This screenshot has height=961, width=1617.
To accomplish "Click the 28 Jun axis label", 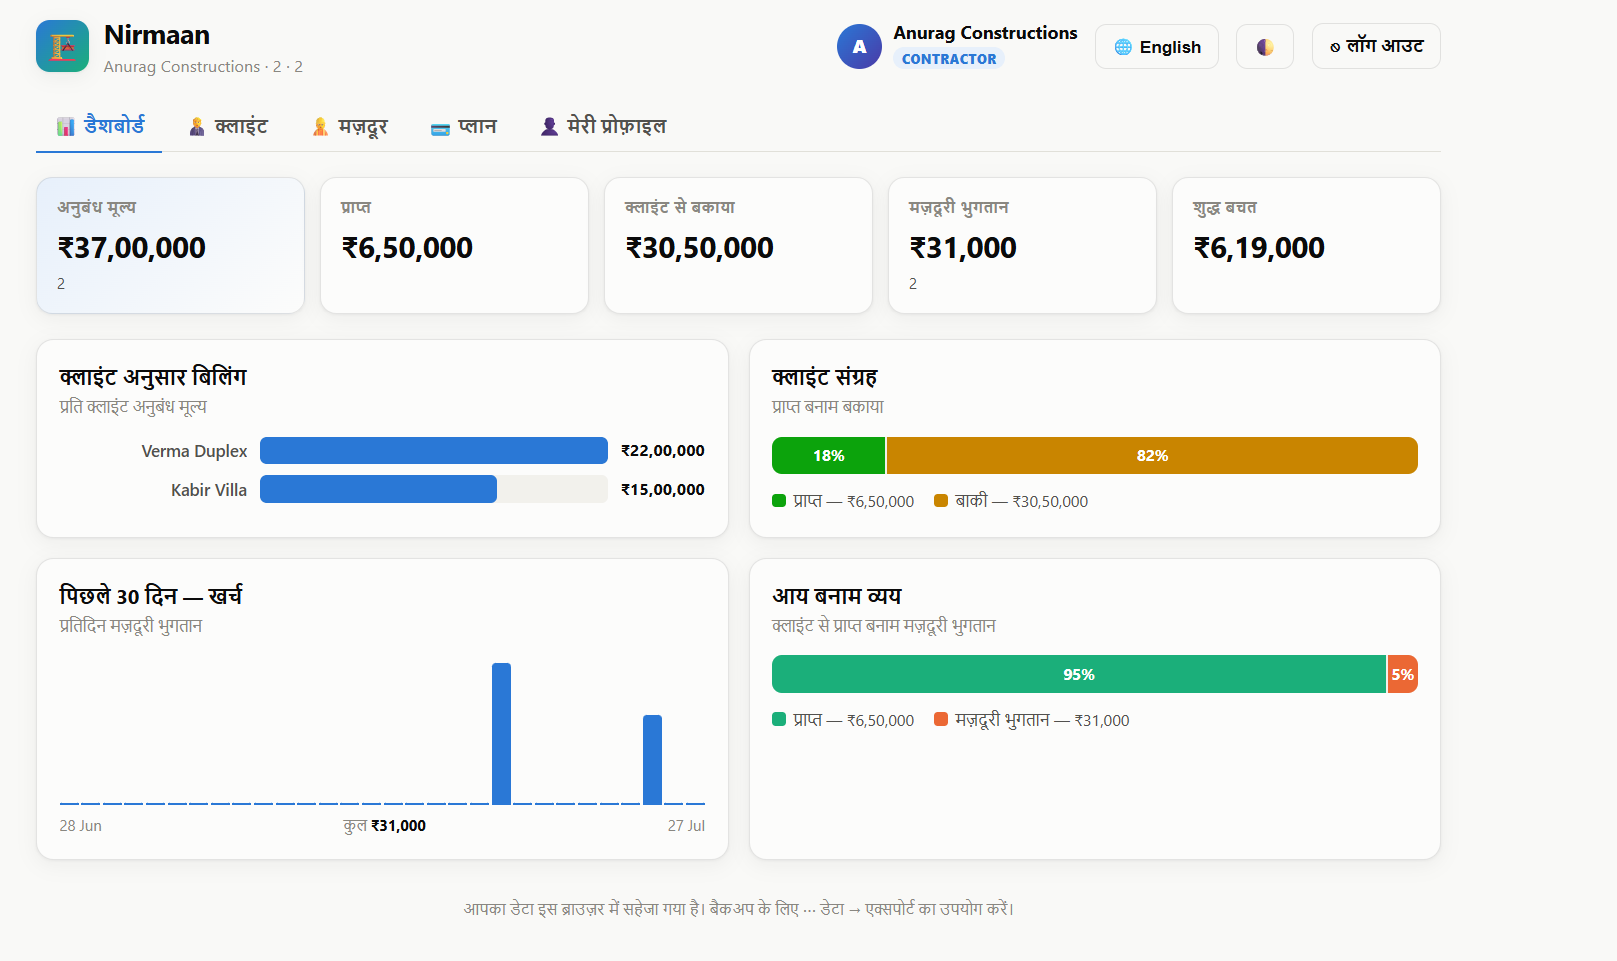I will point(80,826).
